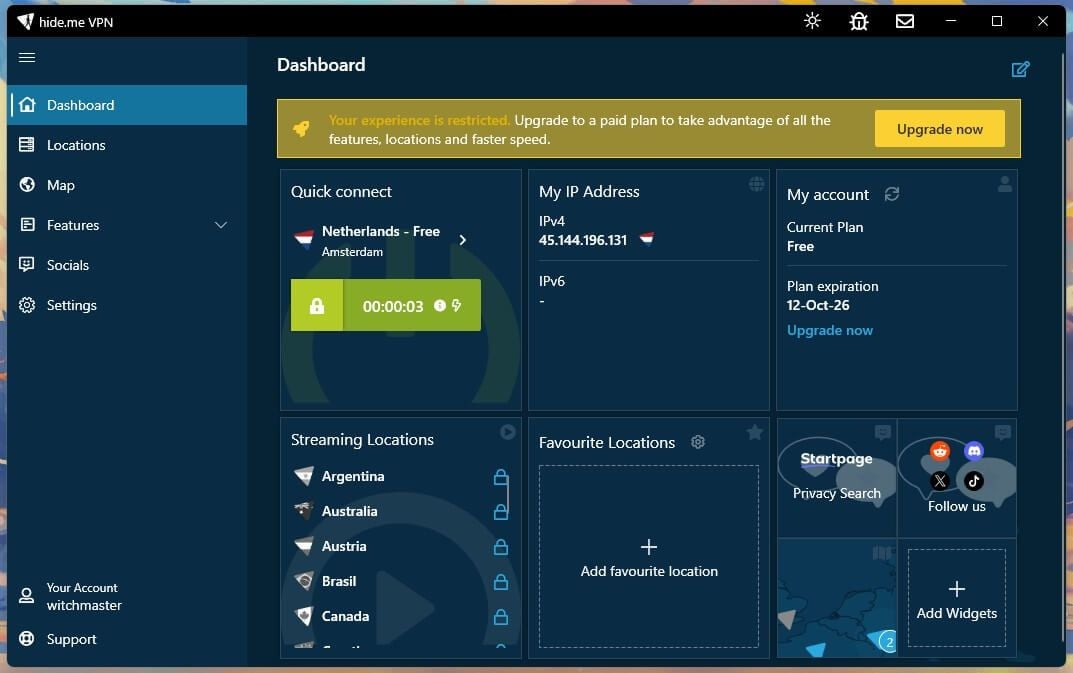Click the lock icon beside Argentina
Viewport: 1073px width, 673px height.
(x=501, y=477)
